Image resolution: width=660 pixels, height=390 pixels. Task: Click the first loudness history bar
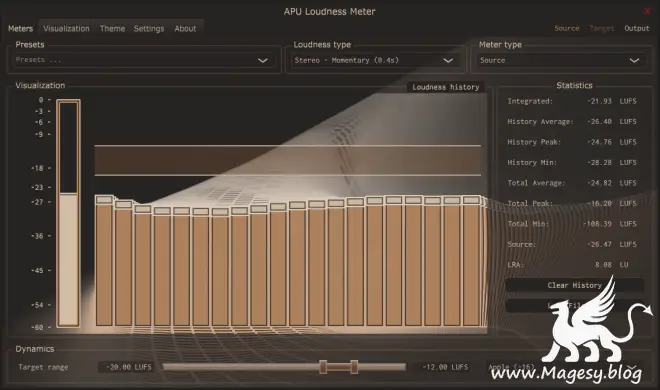pyautogui.click(x=104, y=261)
